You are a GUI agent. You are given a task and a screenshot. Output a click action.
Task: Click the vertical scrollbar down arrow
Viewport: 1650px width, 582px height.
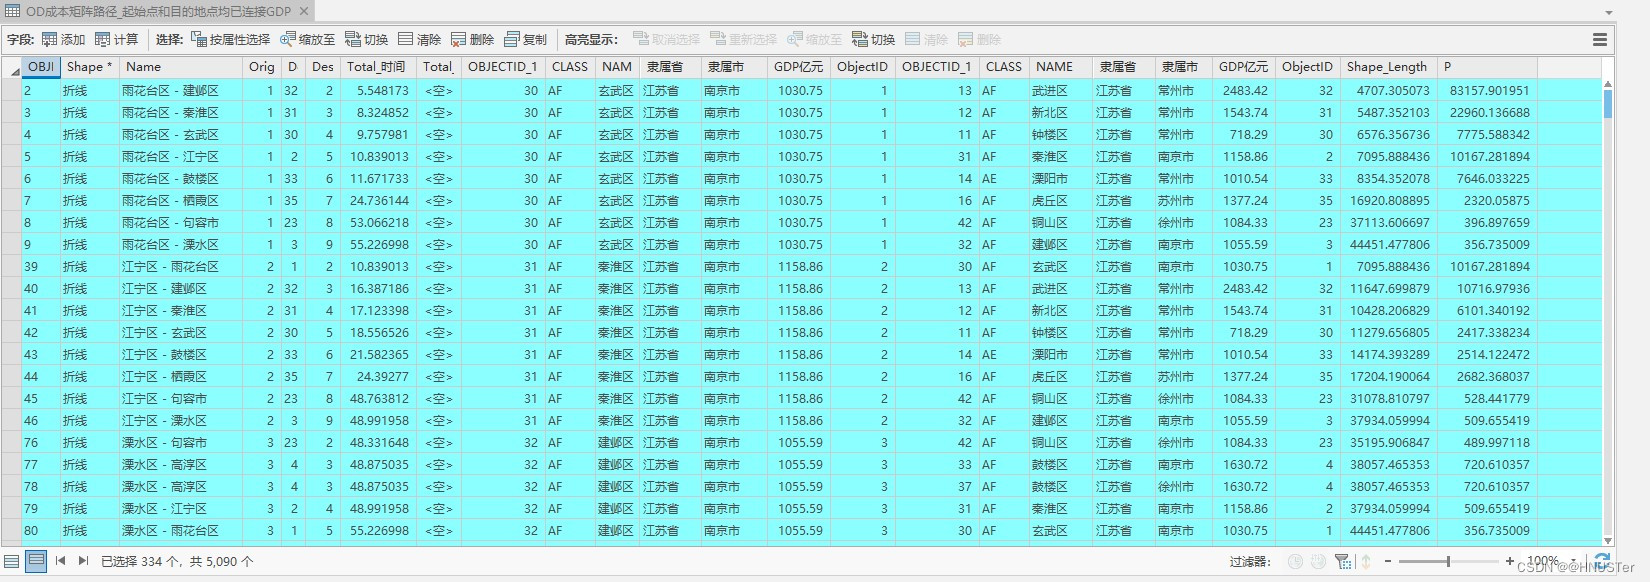coord(1608,541)
